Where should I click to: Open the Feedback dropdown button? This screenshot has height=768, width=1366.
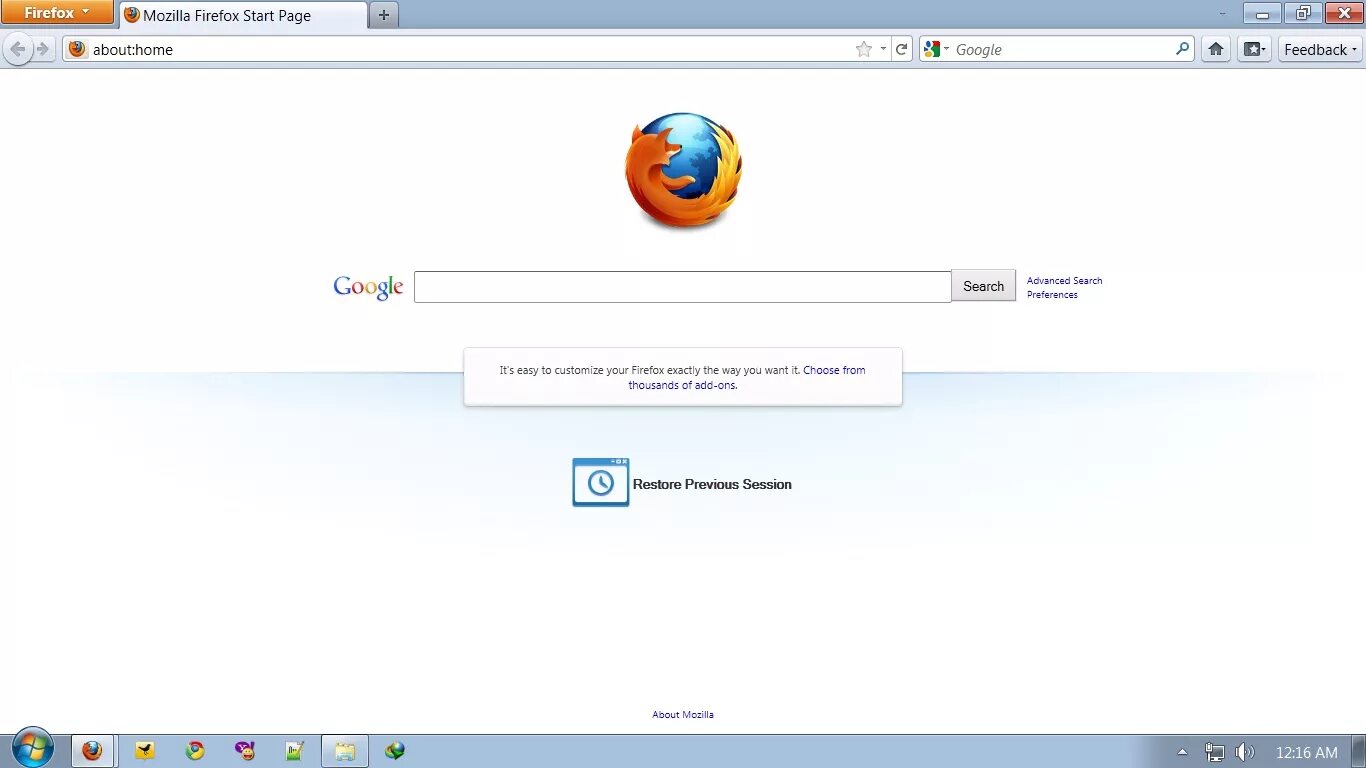tap(1321, 49)
